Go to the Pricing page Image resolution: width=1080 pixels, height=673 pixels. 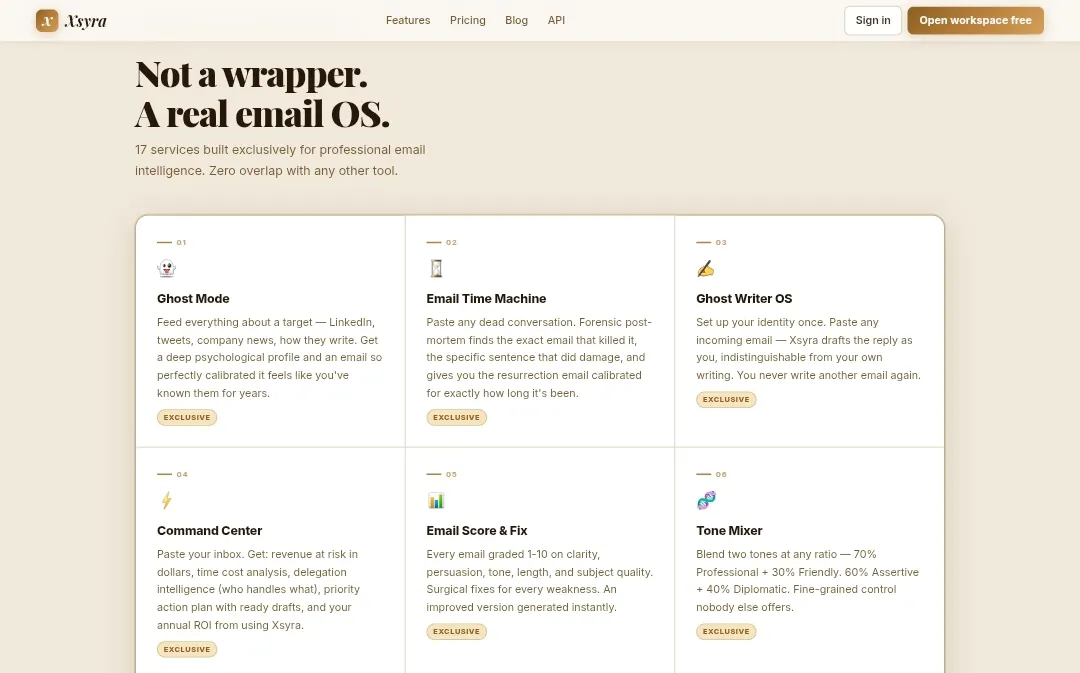[468, 21]
